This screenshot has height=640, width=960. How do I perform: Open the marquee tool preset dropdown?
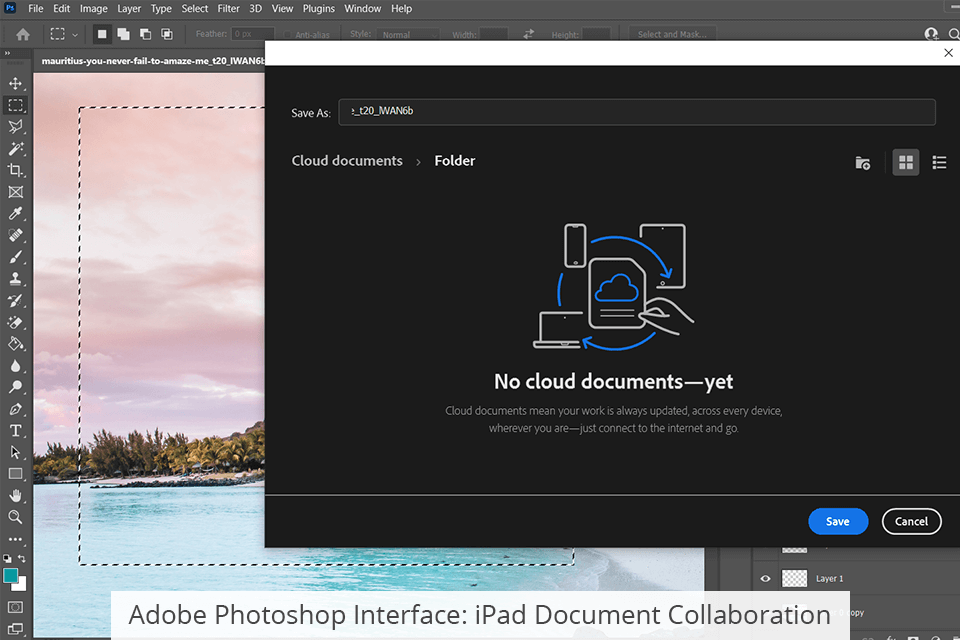pos(66,34)
